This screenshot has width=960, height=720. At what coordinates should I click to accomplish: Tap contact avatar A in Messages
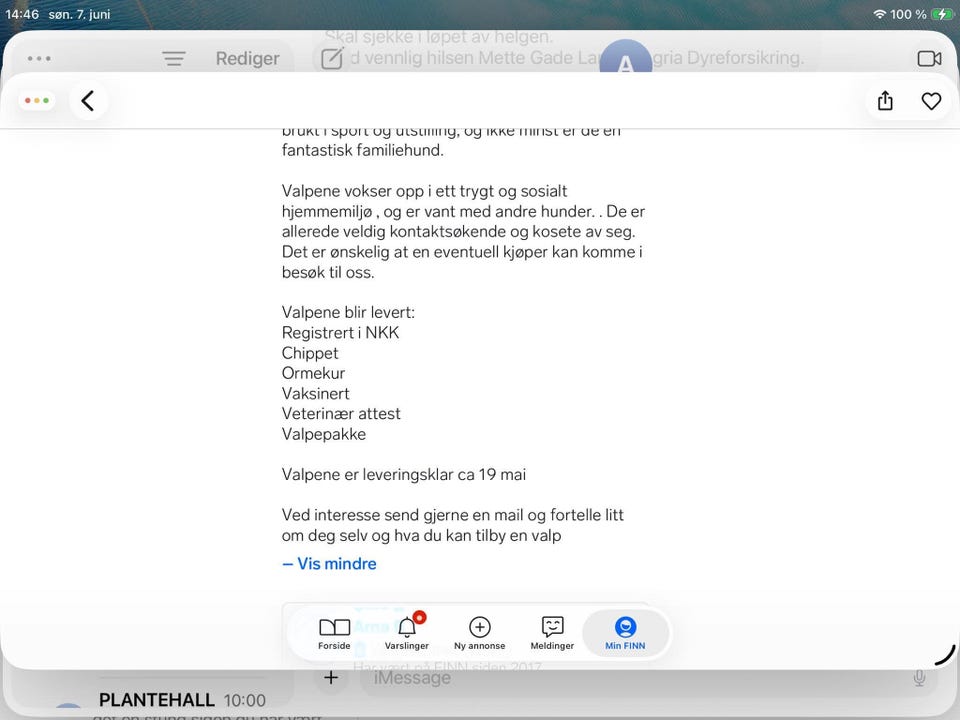[x=626, y=56]
